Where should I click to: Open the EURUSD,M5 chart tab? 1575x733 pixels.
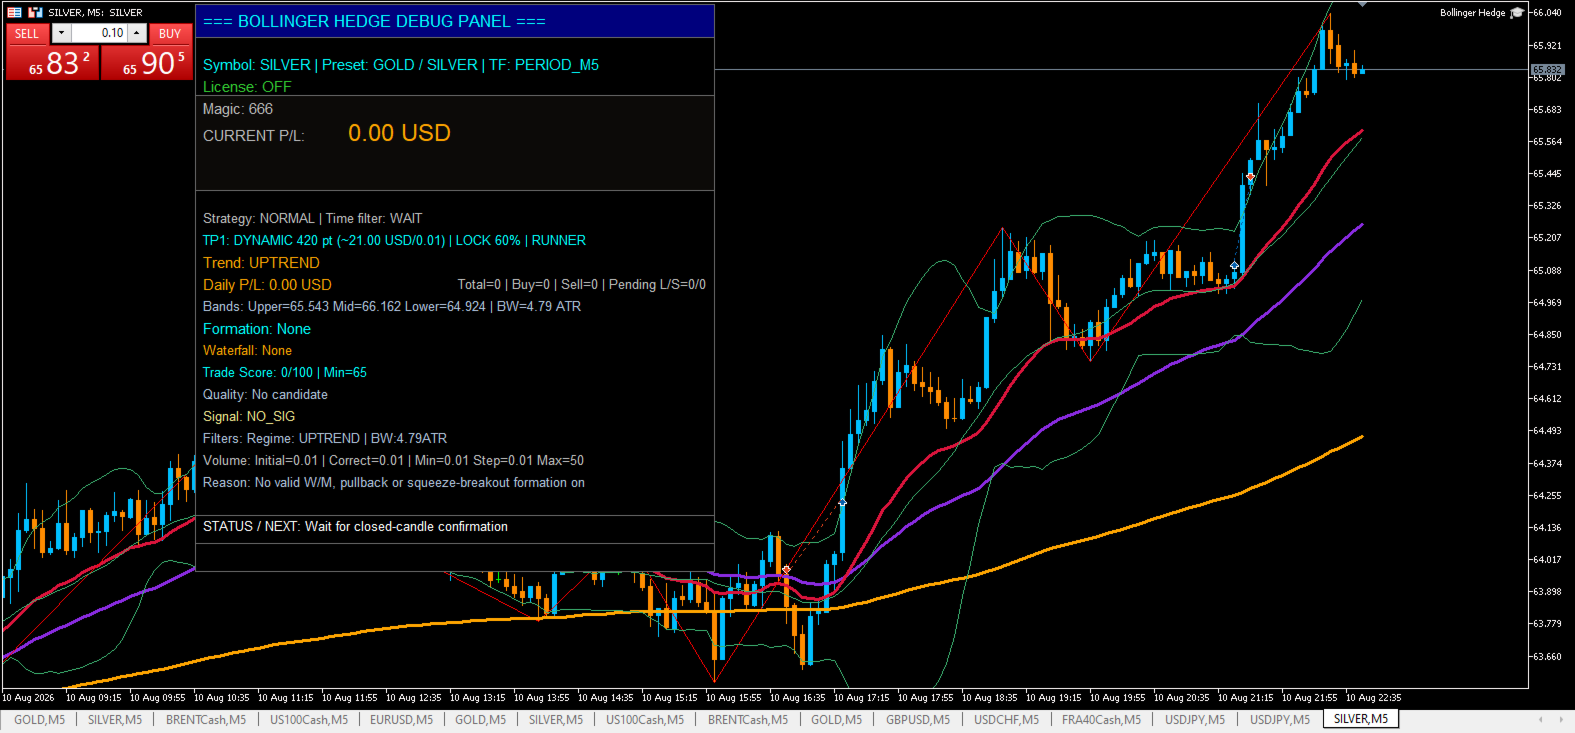click(401, 719)
